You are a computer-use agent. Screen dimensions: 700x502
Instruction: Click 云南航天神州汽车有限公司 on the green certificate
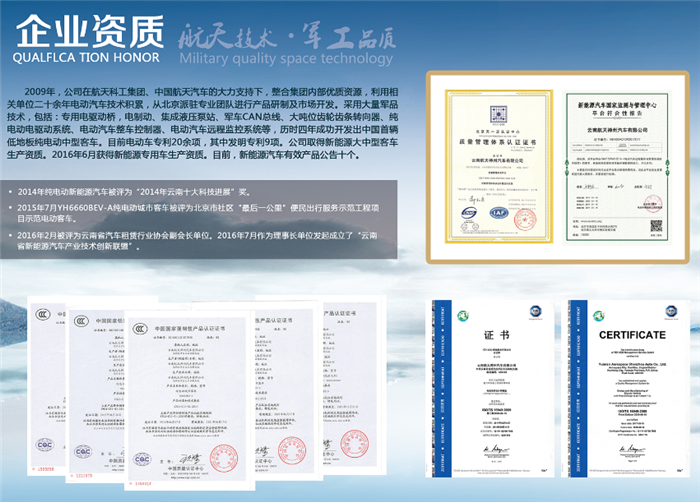pos(617,130)
